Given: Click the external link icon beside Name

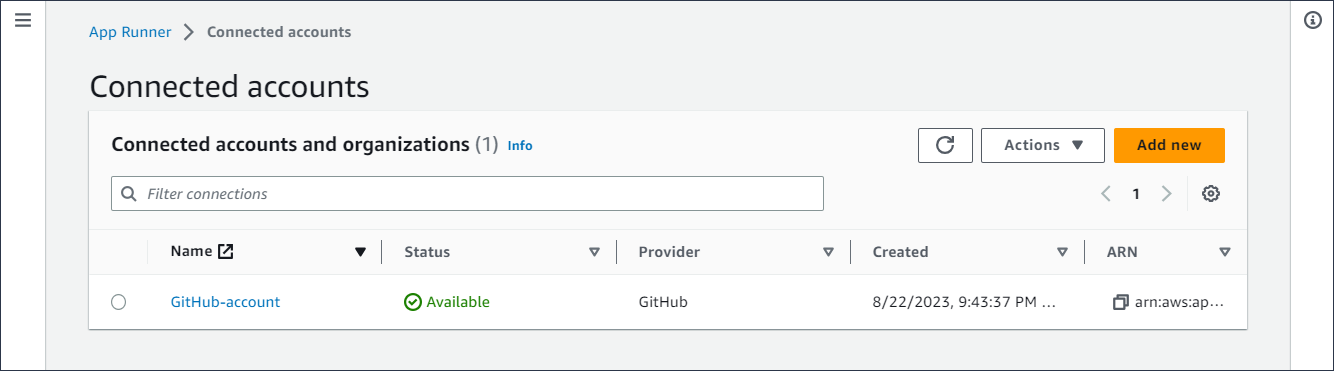Looking at the screenshot, I should 226,252.
